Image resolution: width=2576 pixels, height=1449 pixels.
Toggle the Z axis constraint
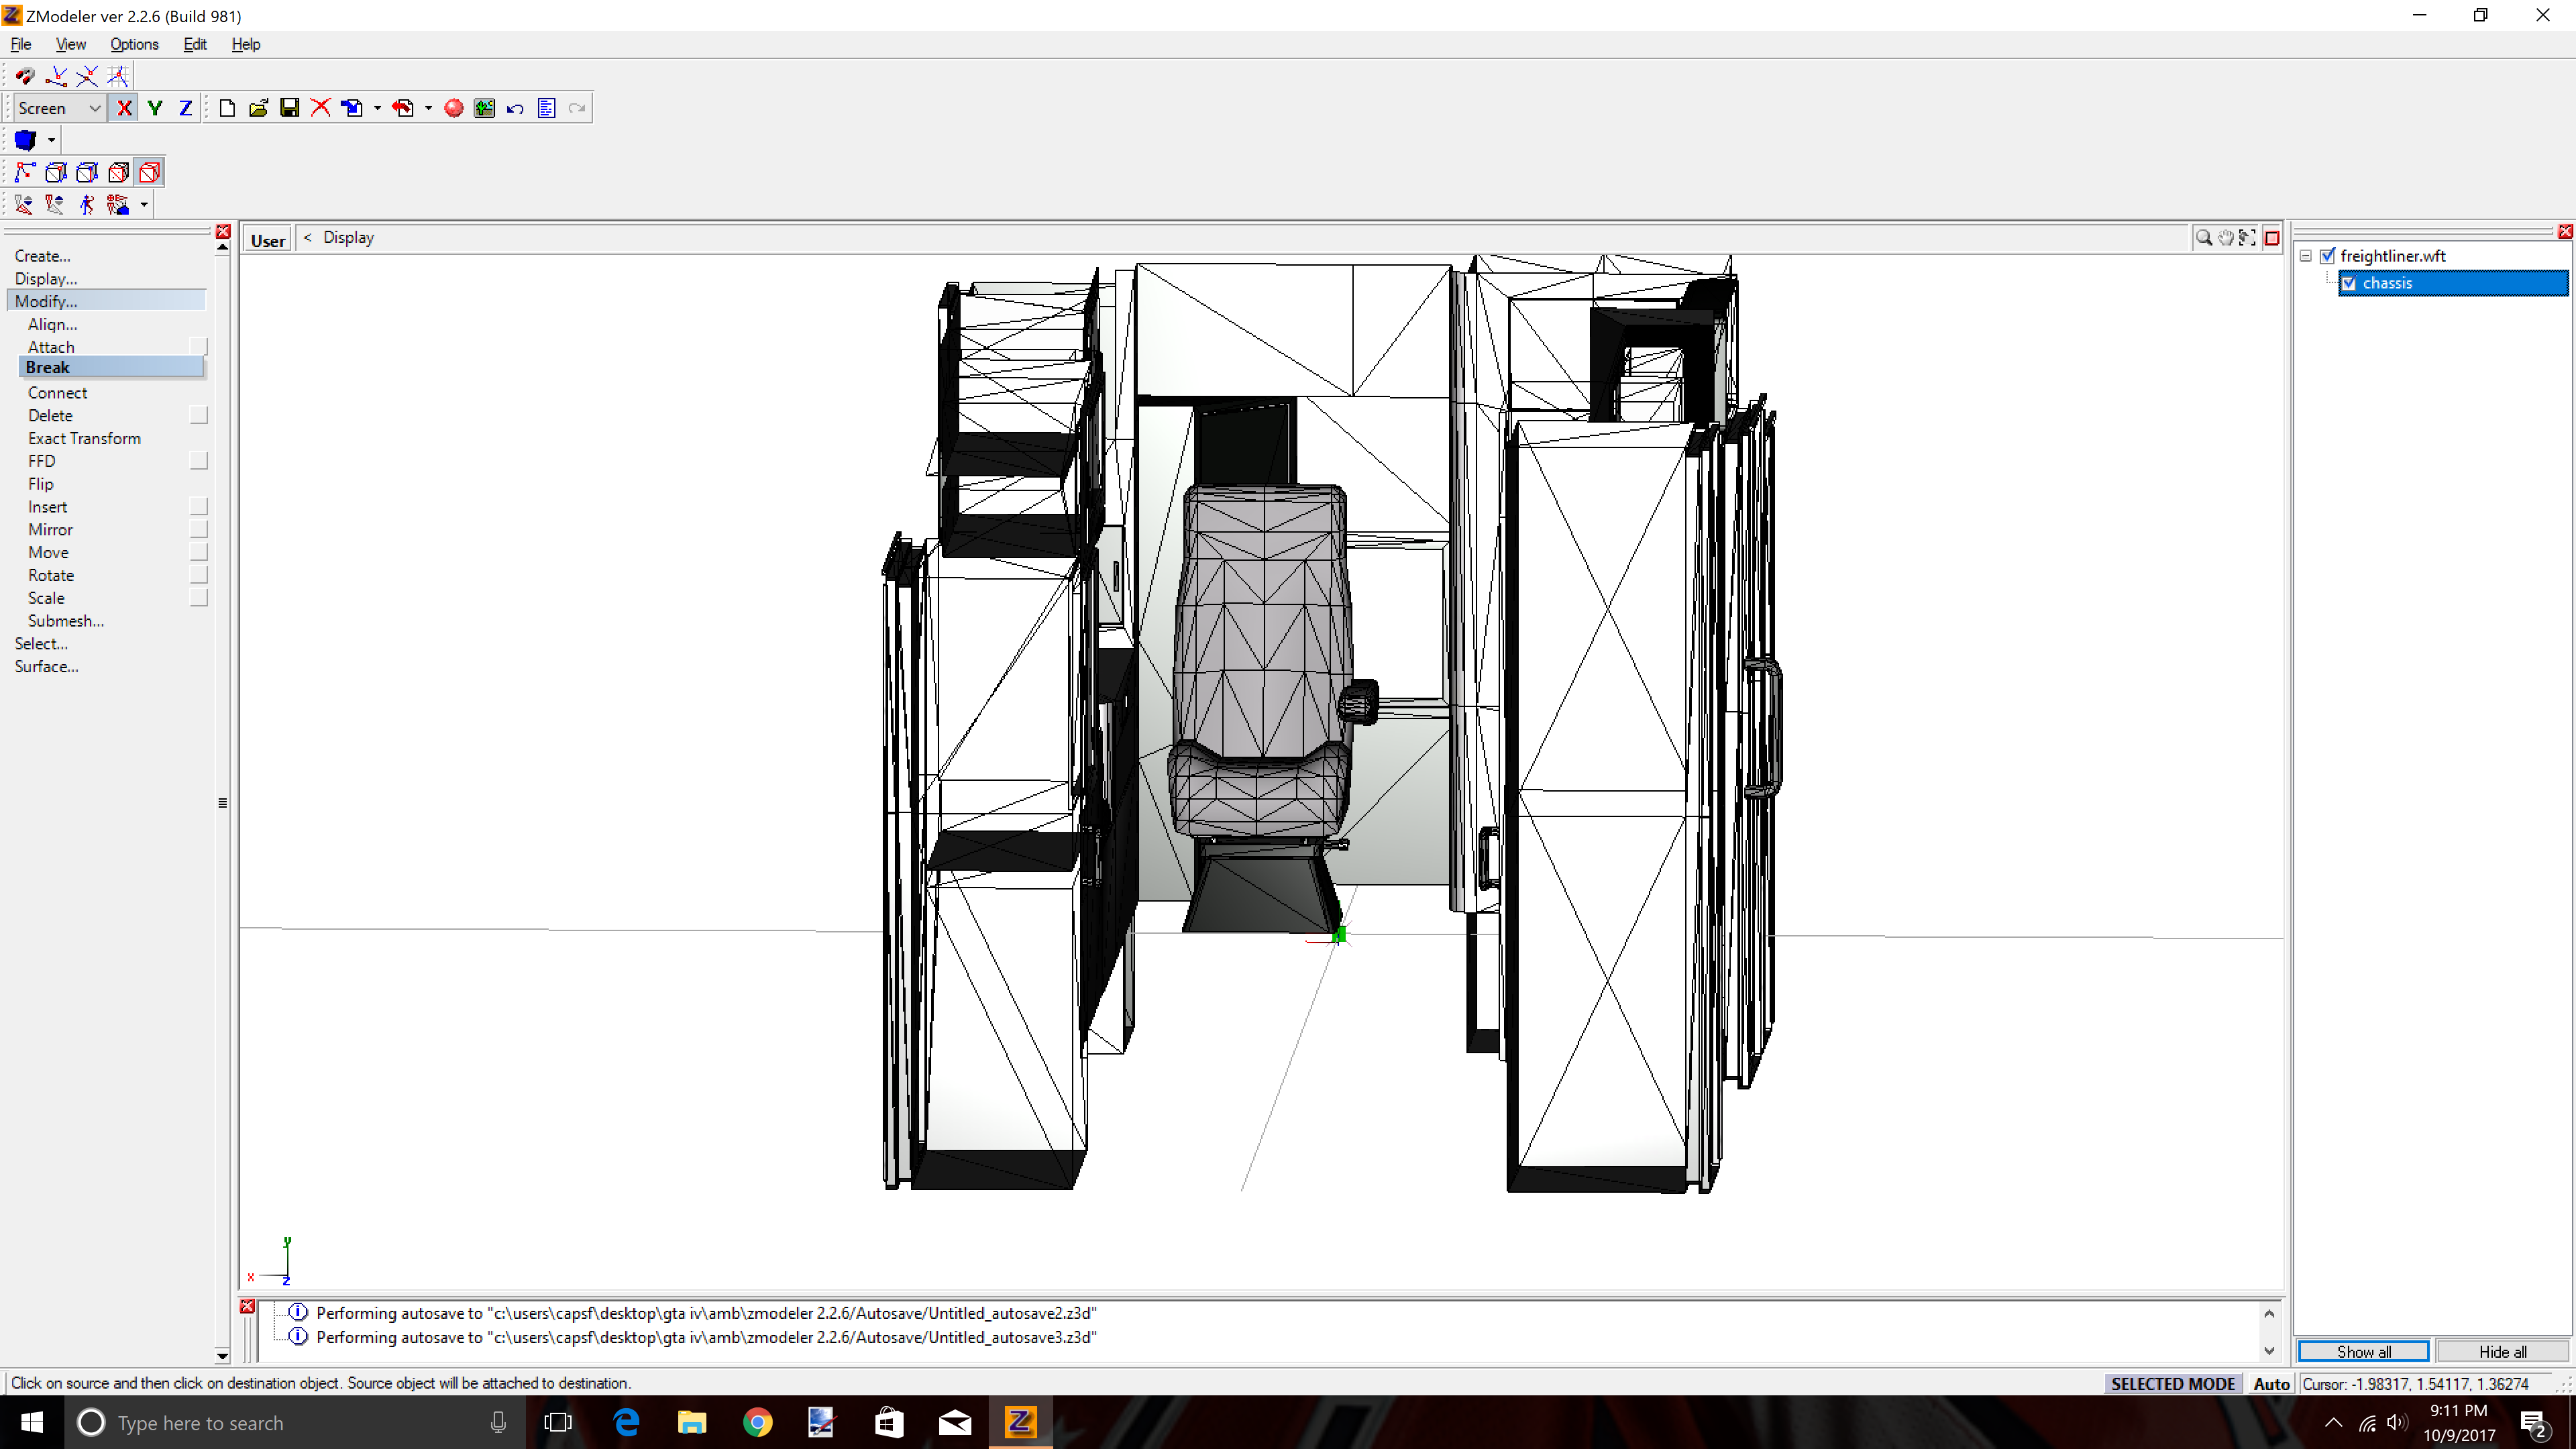pyautogui.click(x=185, y=108)
